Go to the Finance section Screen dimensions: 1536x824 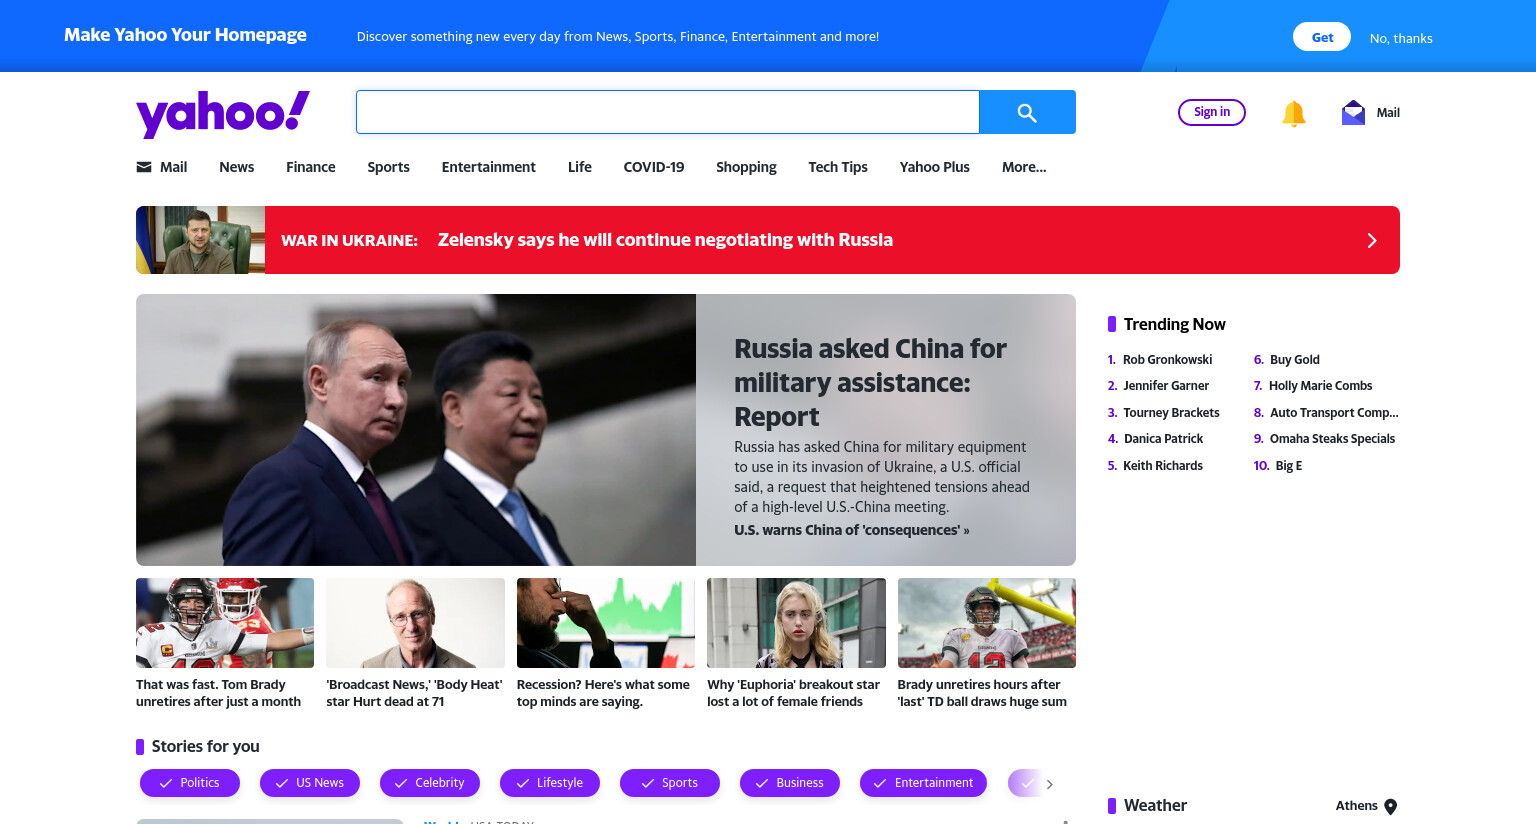311,167
